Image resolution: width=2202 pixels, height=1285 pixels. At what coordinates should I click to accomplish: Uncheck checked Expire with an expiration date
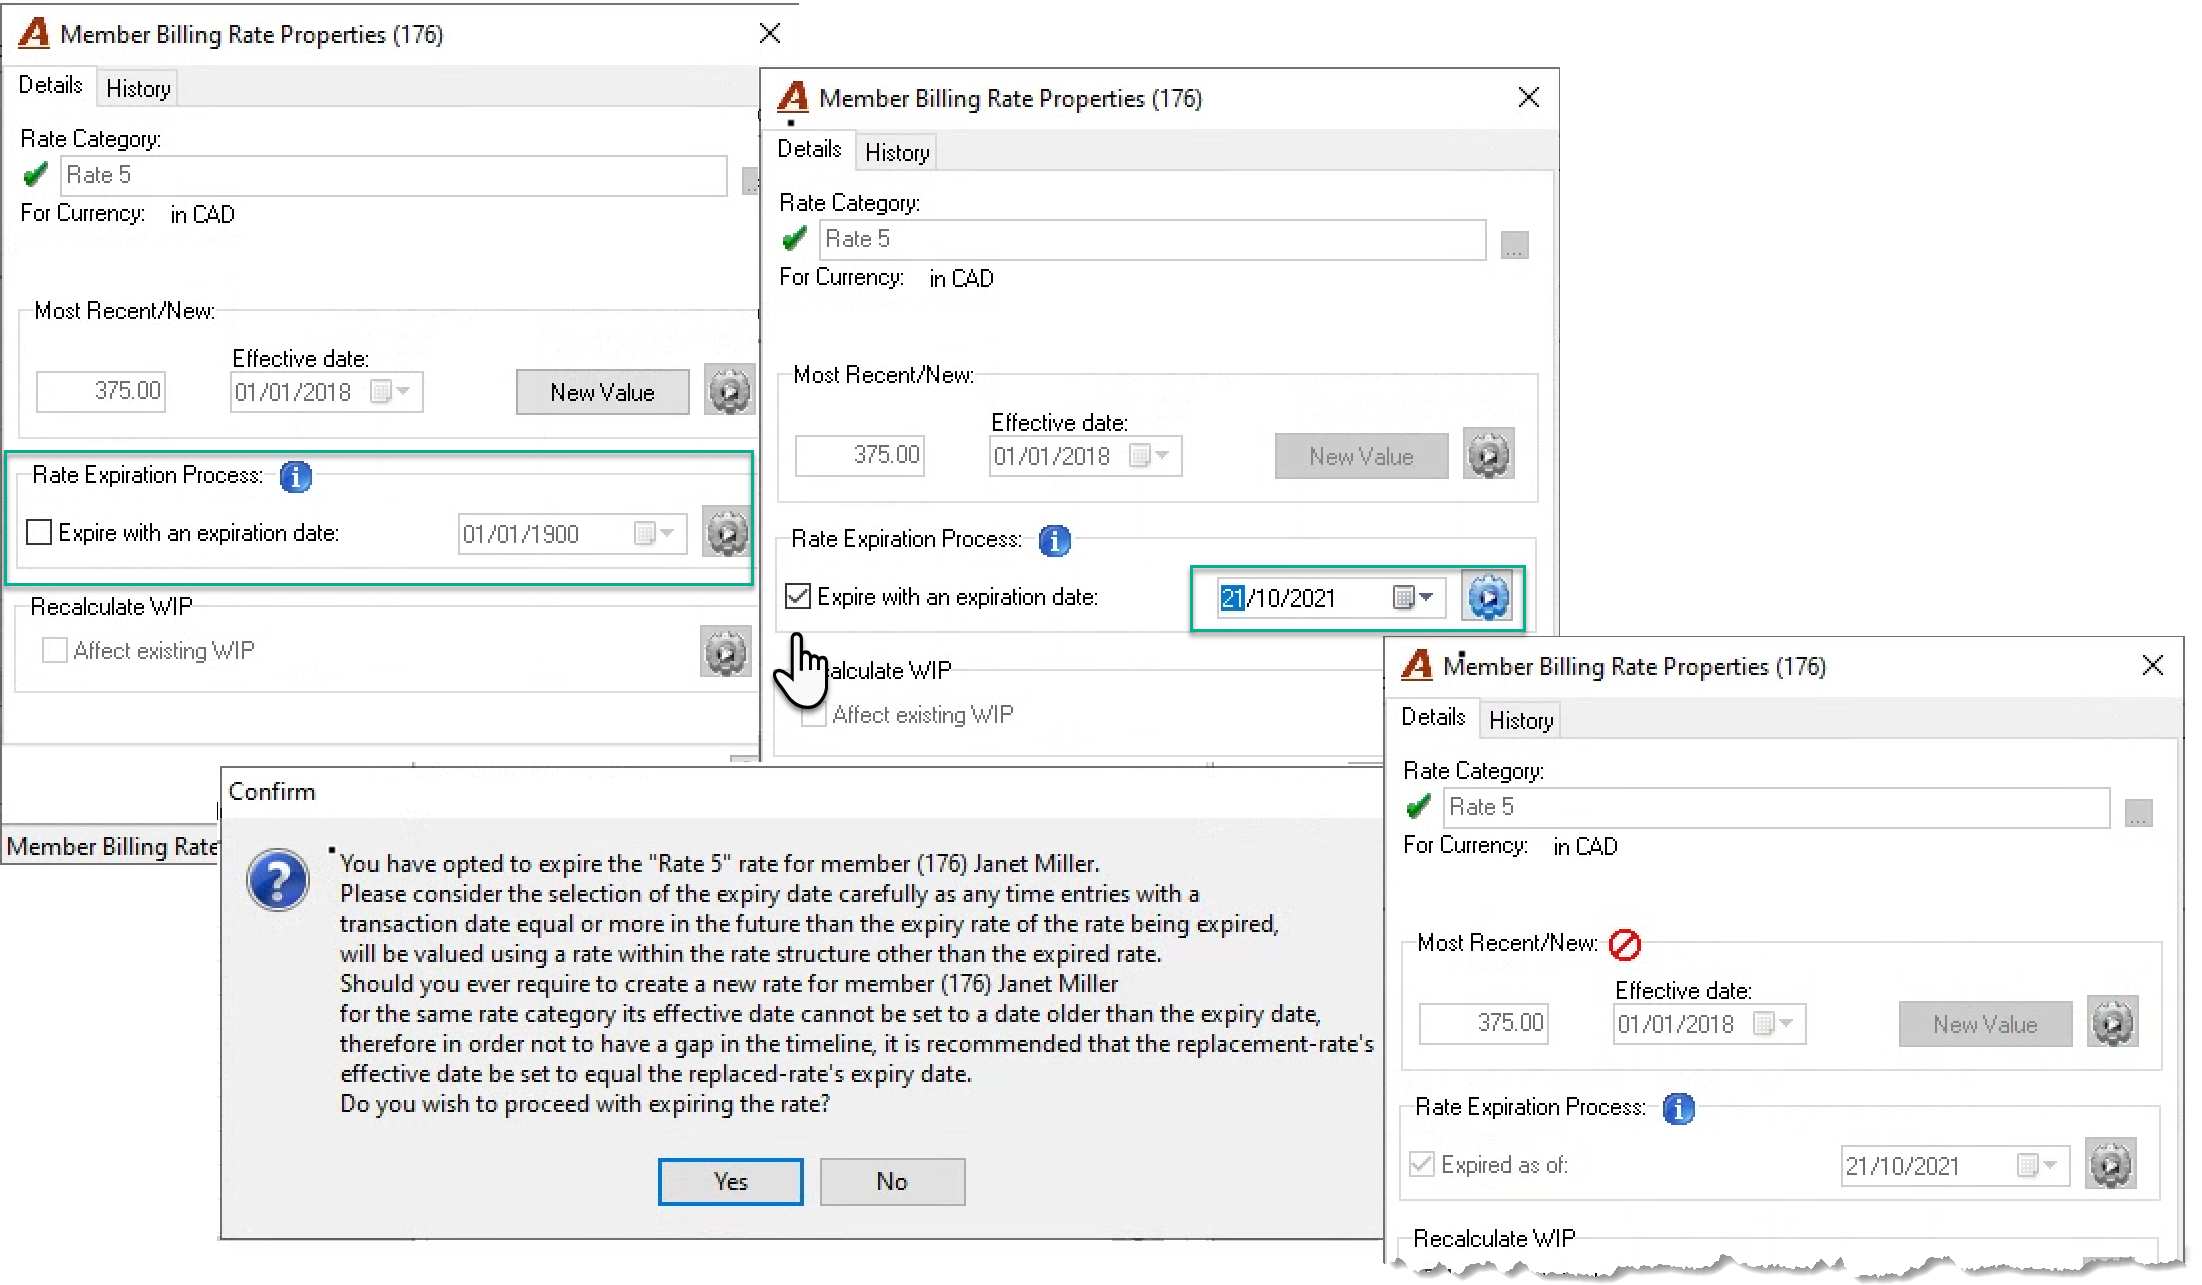[x=798, y=596]
